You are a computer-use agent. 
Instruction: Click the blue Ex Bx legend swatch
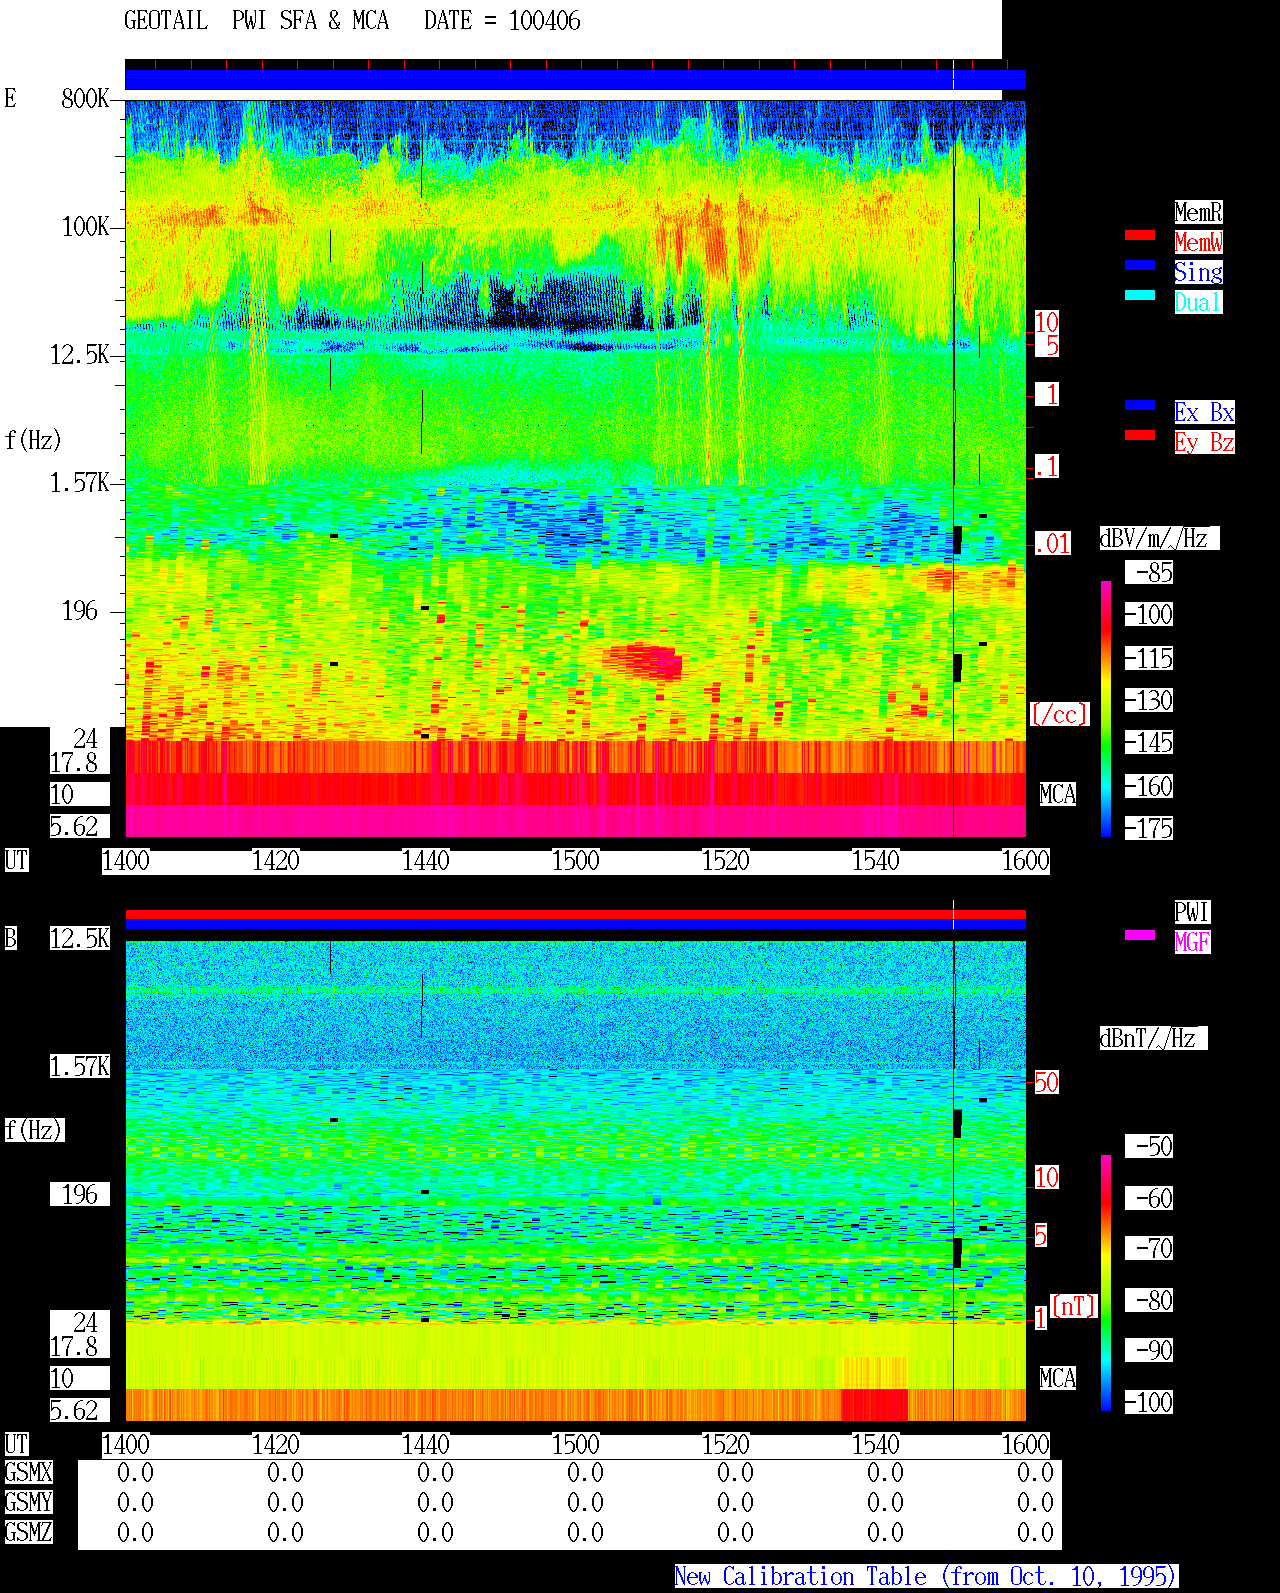tap(1140, 405)
